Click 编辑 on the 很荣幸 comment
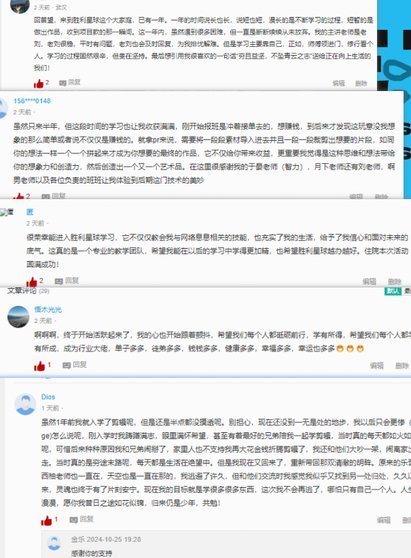Image resolution: width=411 pixels, height=558 pixels. tap(369, 281)
